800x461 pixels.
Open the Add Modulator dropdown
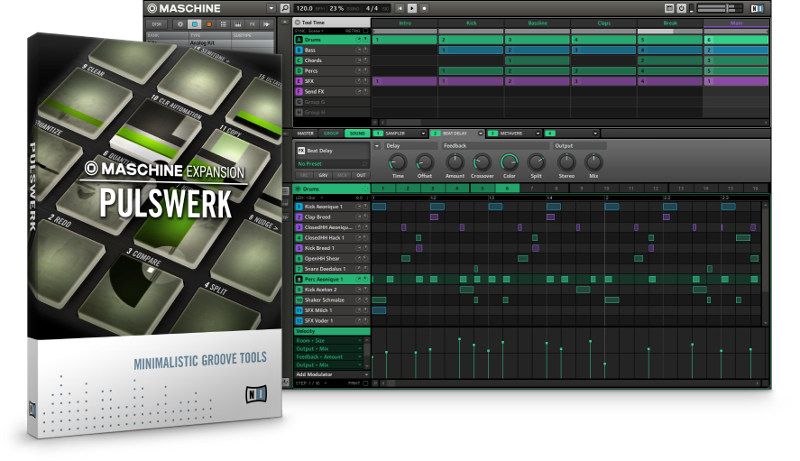tap(332, 374)
